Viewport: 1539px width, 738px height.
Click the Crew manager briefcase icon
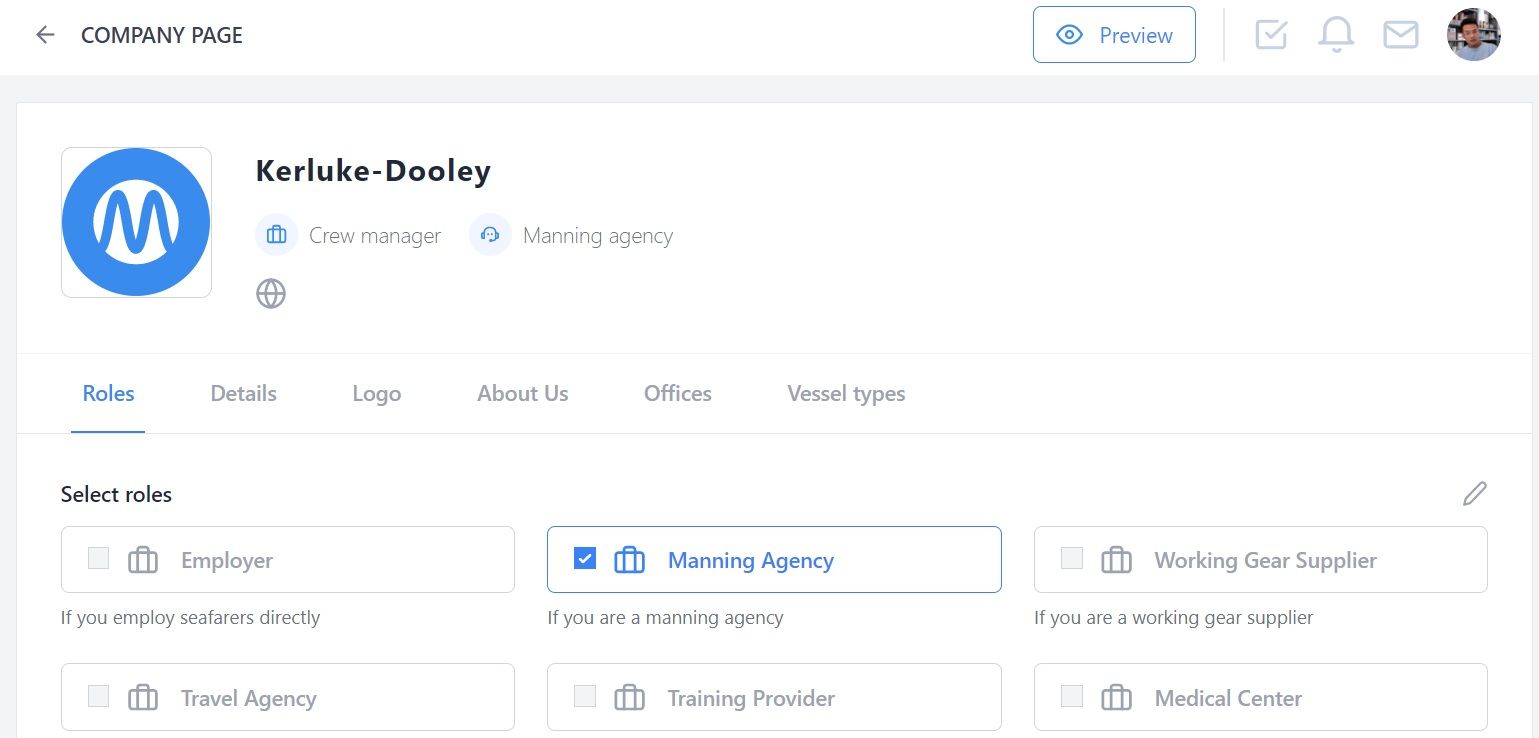click(277, 235)
